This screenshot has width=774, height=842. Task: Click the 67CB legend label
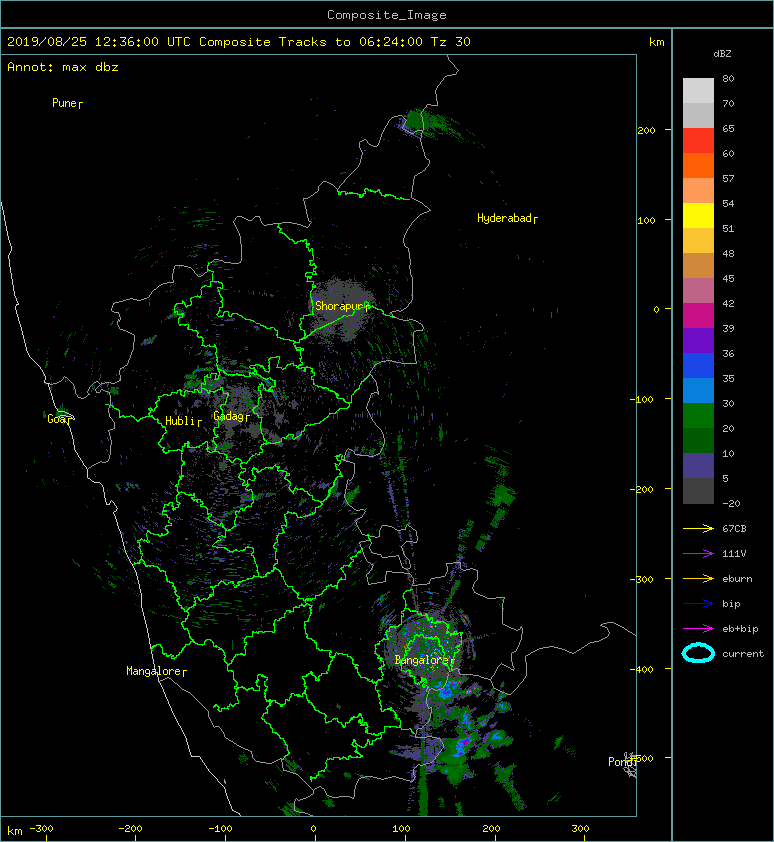[734, 528]
